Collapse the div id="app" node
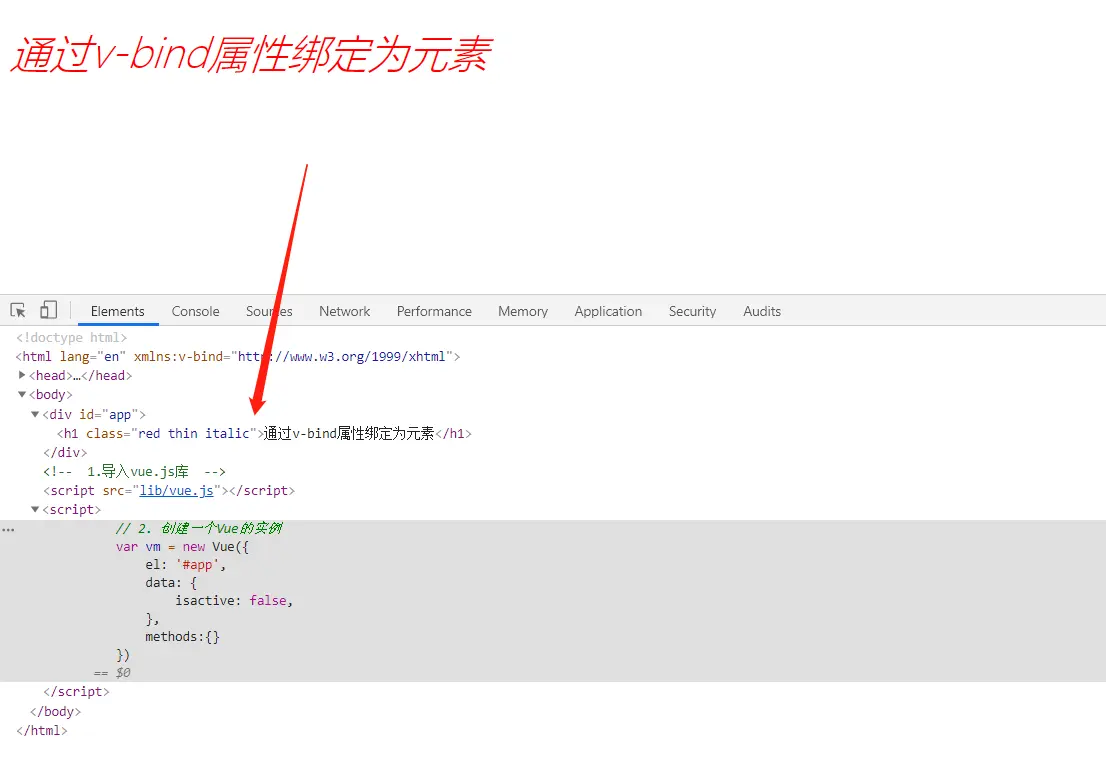The image size is (1106, 766). pos(35,414)
